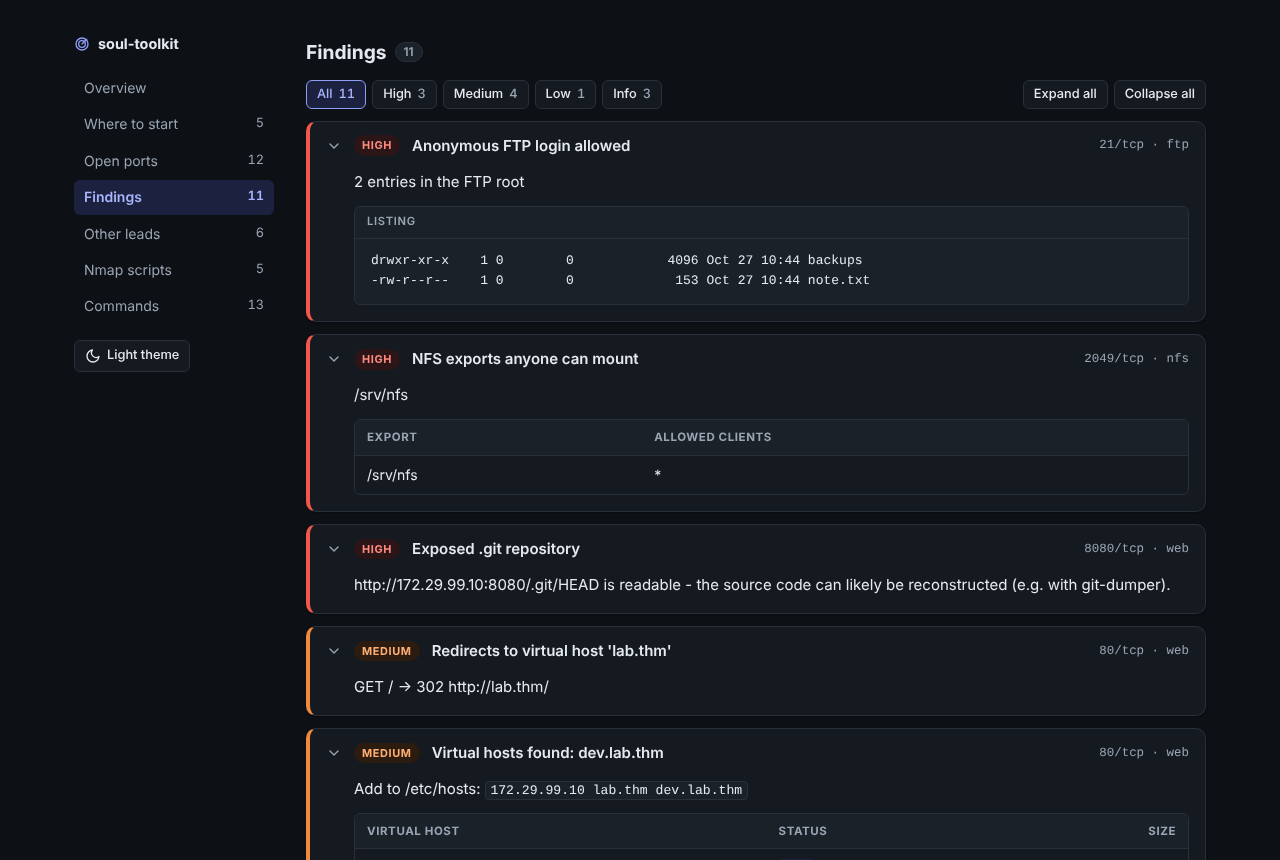Click the 172.29.99.10 lab.thm dev.lab.thm hosts entry
The width and height of the screenshot is (1280, 860).
(616, 790)
